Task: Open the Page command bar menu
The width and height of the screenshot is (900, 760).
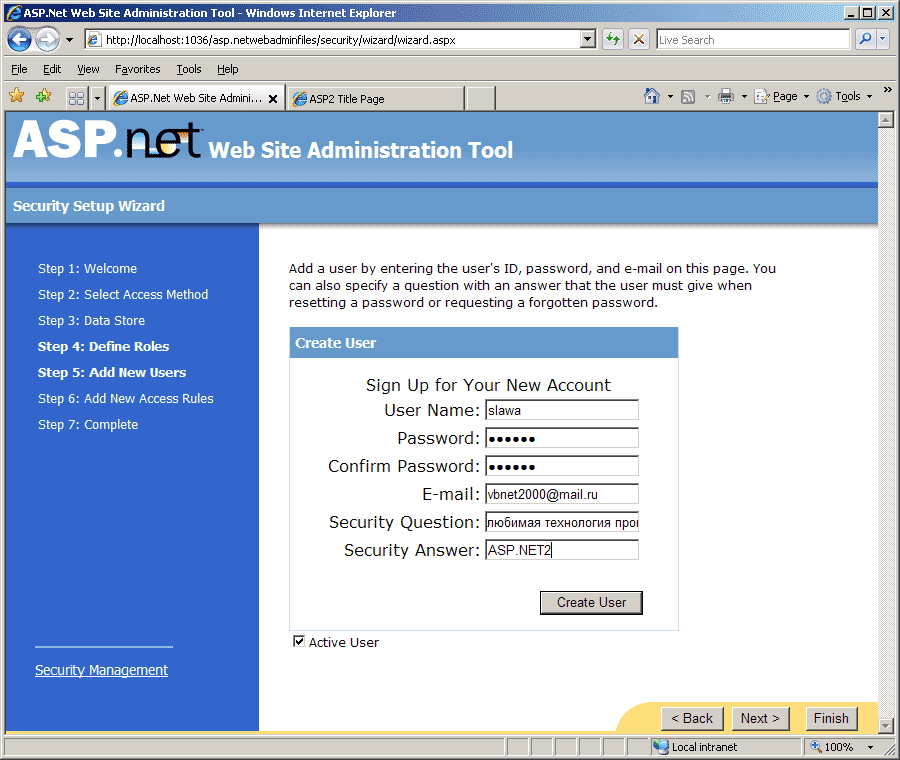Action: tap(782, 96)
